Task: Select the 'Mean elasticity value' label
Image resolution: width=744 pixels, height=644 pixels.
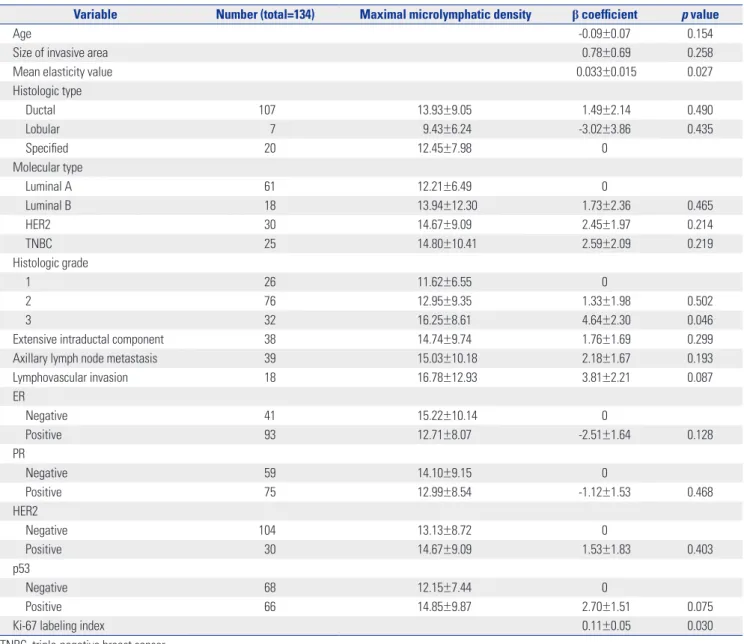Action: [x=63, y=72]
